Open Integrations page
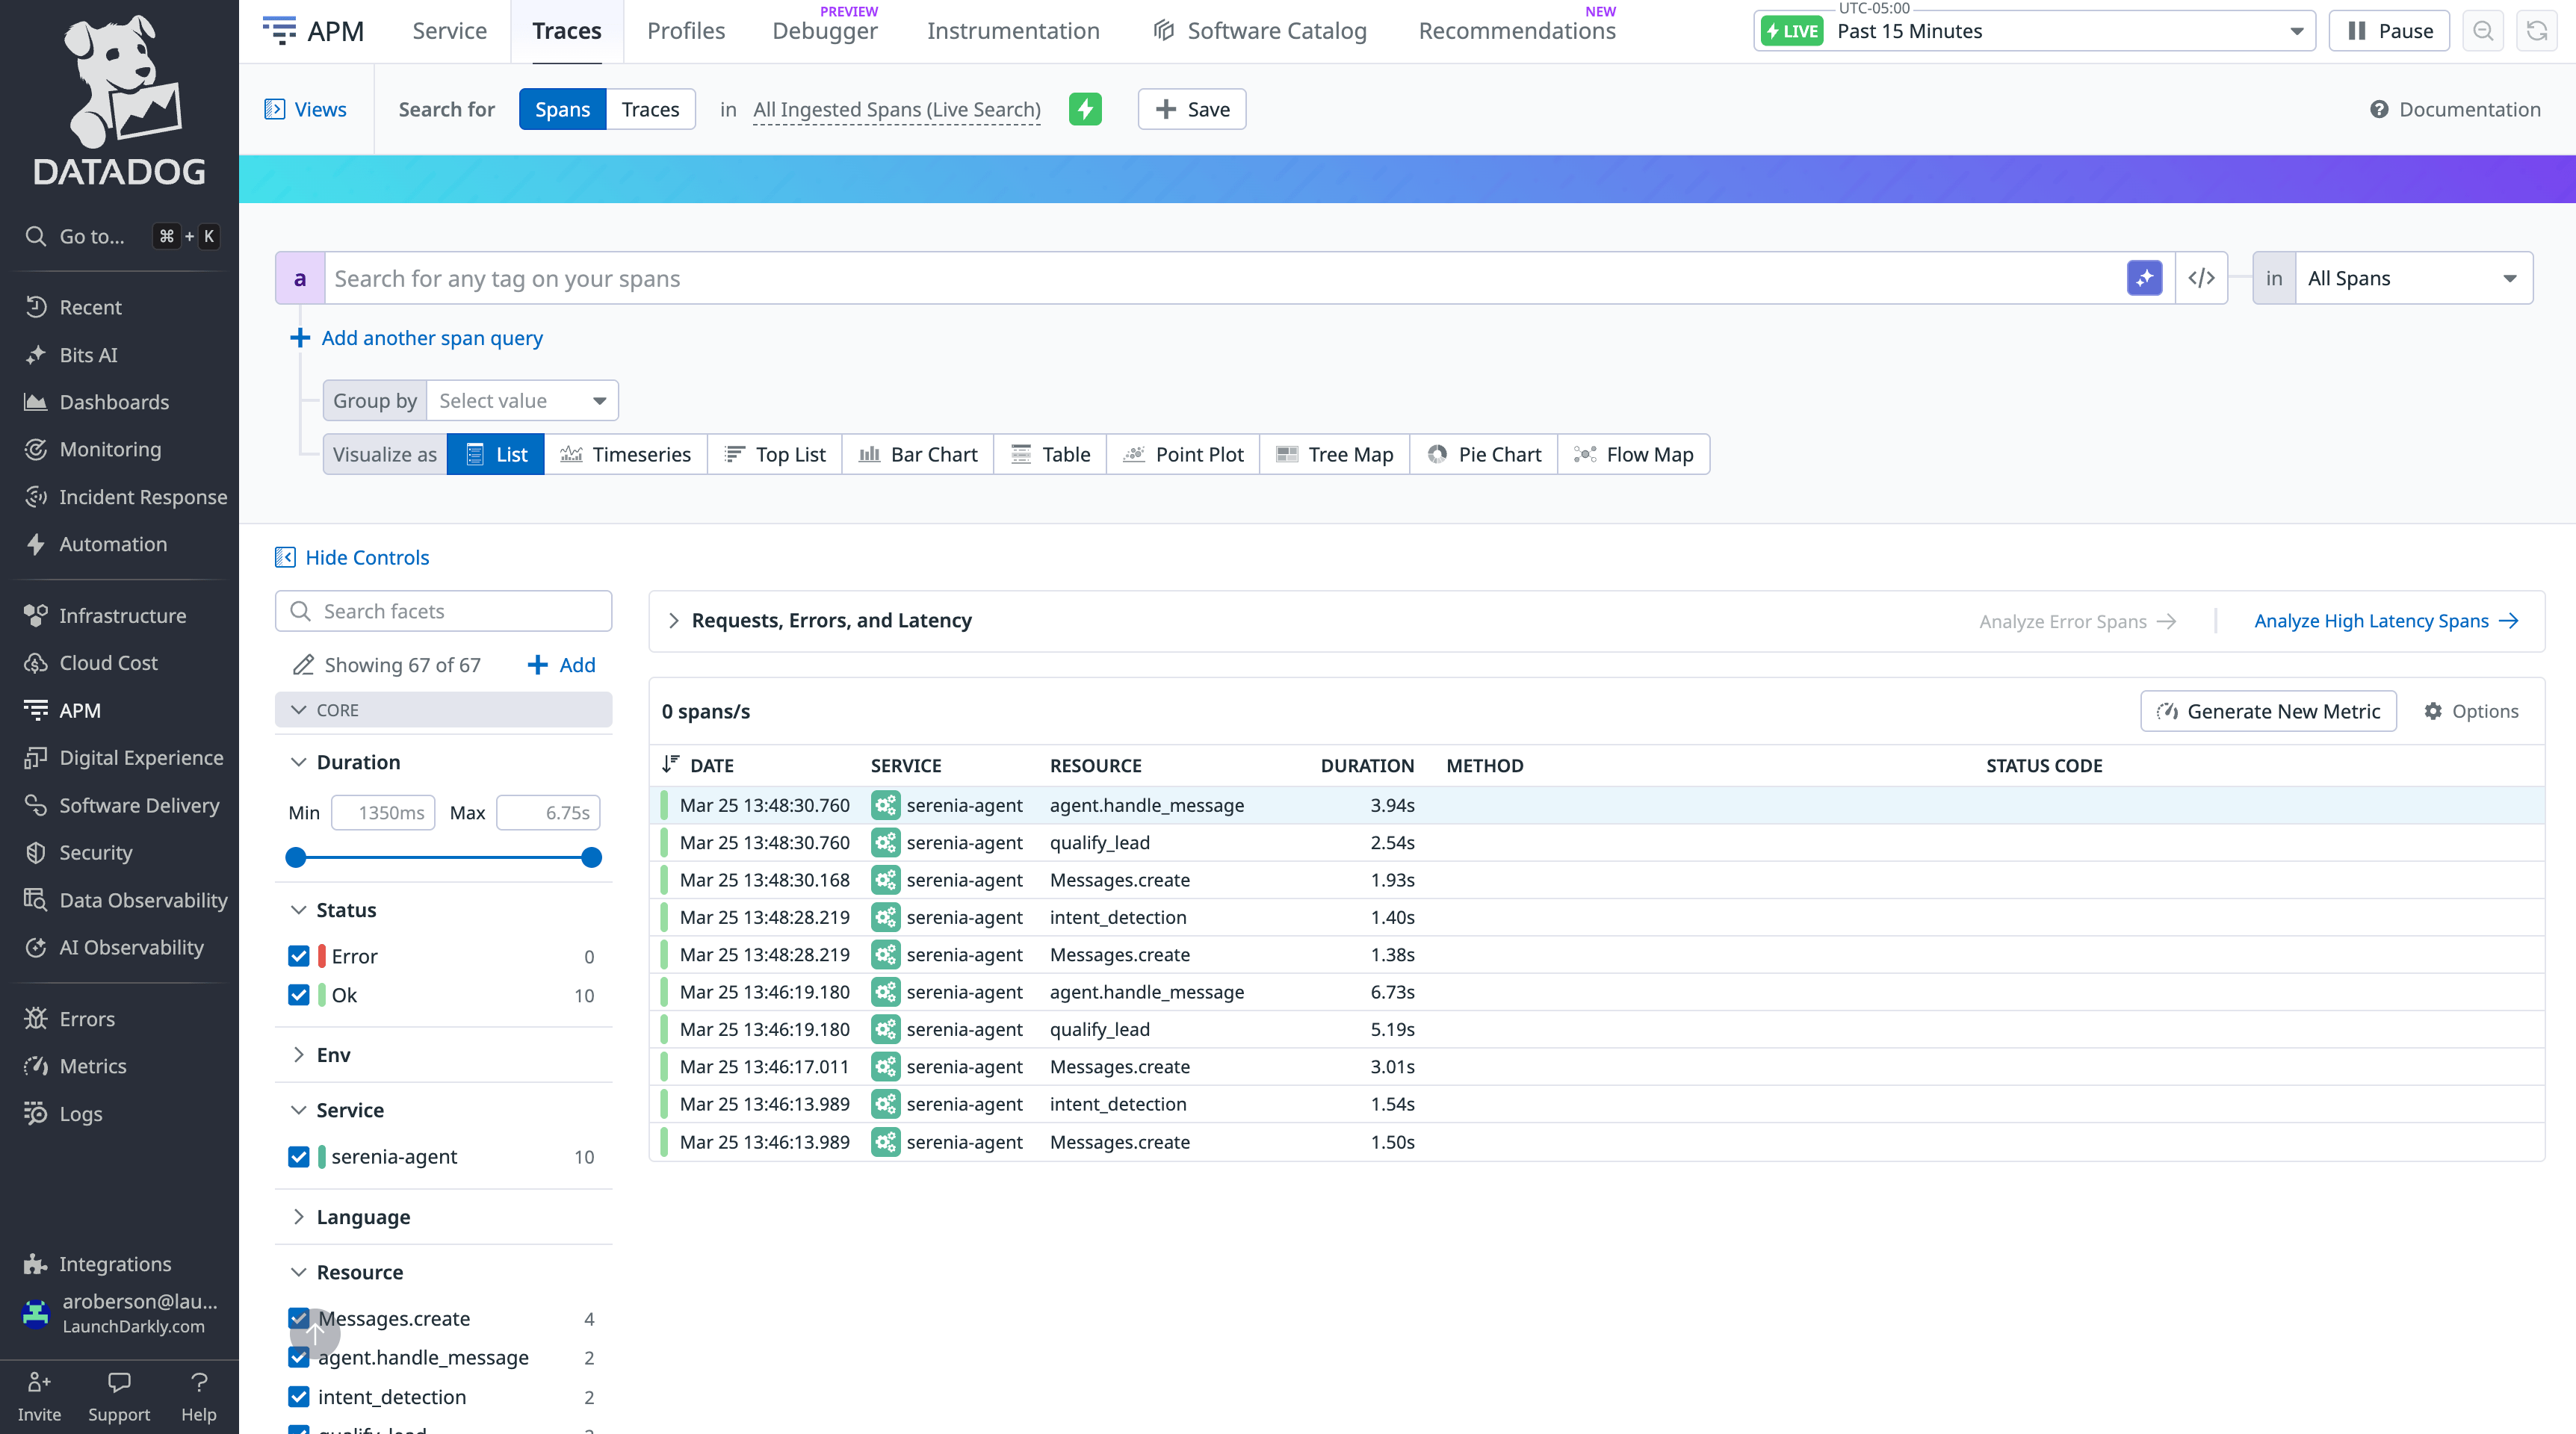Screen dimensions: 2576x1434 pyautogui.click(x=114, y=1264)
